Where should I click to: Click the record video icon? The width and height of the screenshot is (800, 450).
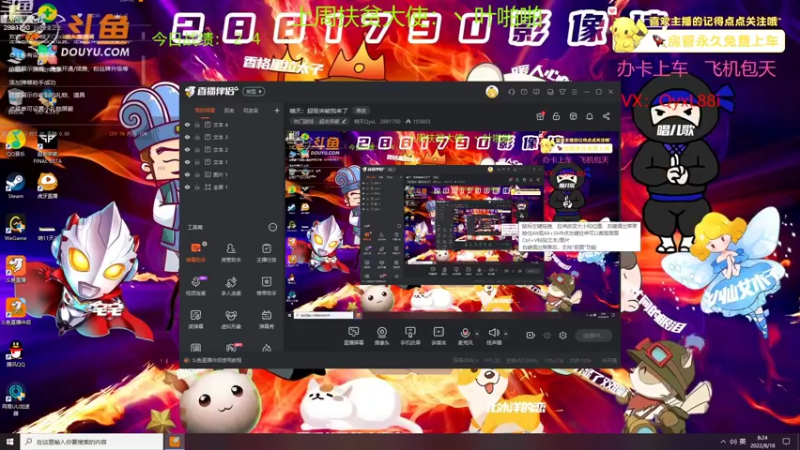click(x=531, y=335)
